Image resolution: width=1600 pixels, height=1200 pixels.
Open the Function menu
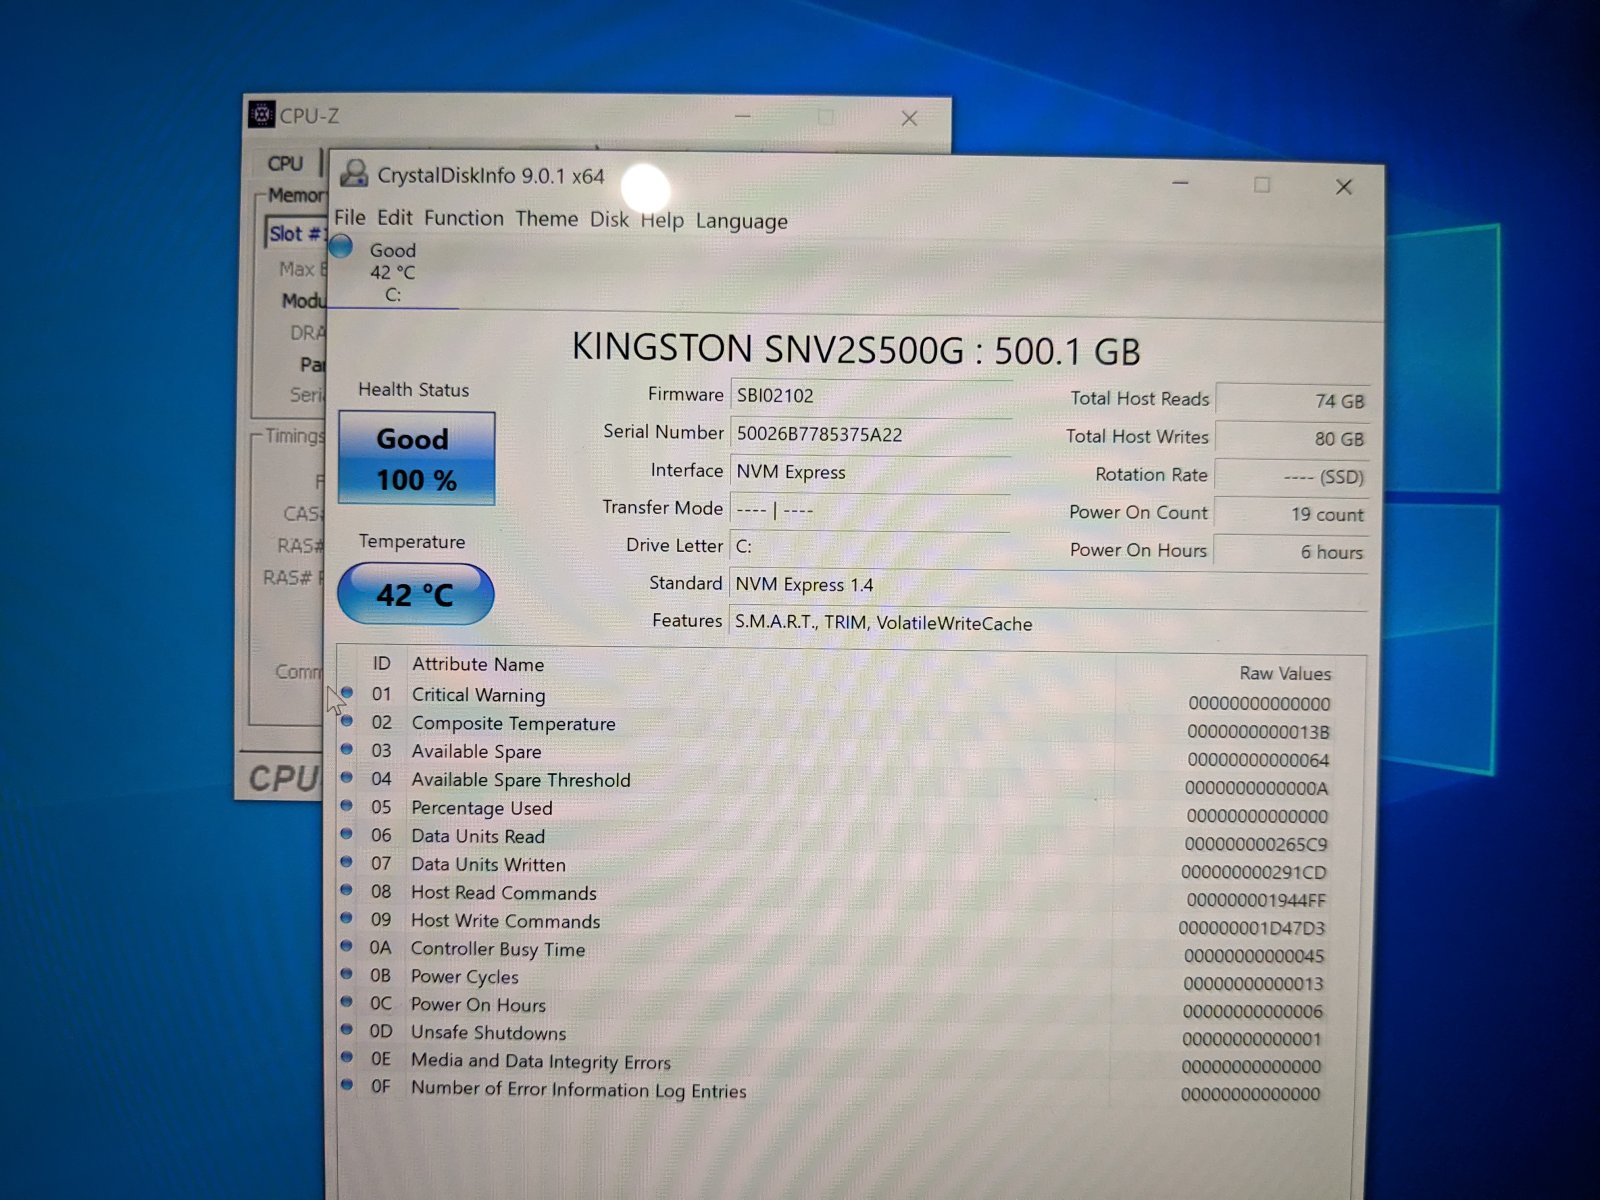[464, 218]
